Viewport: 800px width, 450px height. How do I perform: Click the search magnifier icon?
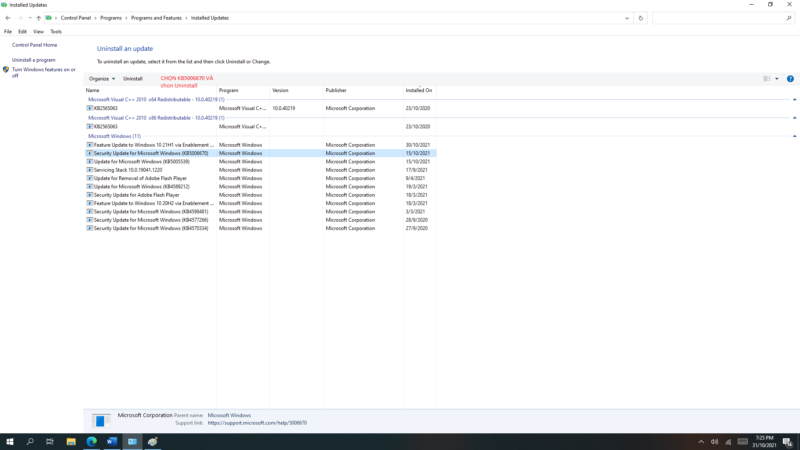tap(788, 18)
